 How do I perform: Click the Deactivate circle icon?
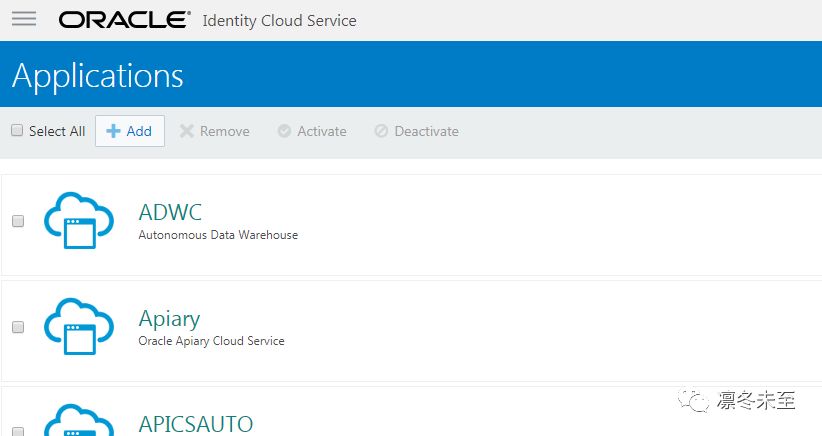(x=381, y=131)
